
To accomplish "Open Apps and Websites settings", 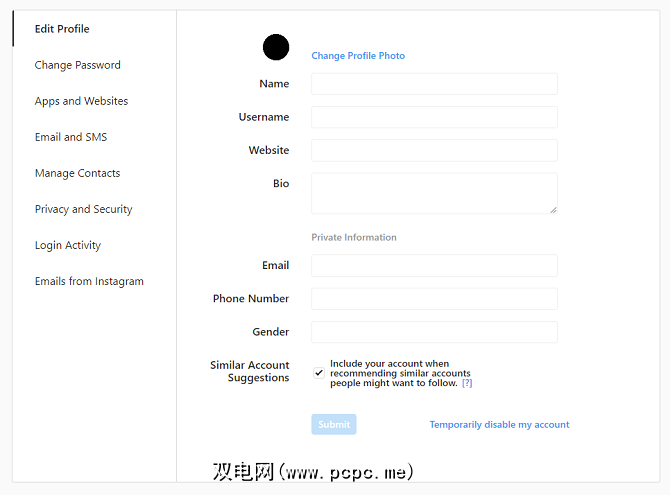I will 81,101.
